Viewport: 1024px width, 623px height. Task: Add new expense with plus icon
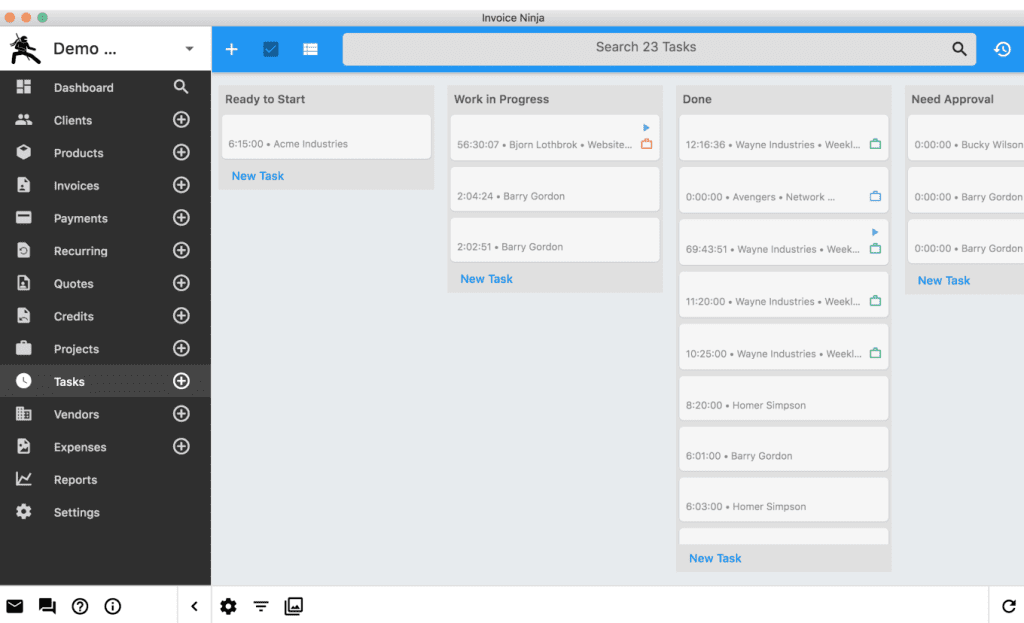pyautogui.click(x=181, y=446)
